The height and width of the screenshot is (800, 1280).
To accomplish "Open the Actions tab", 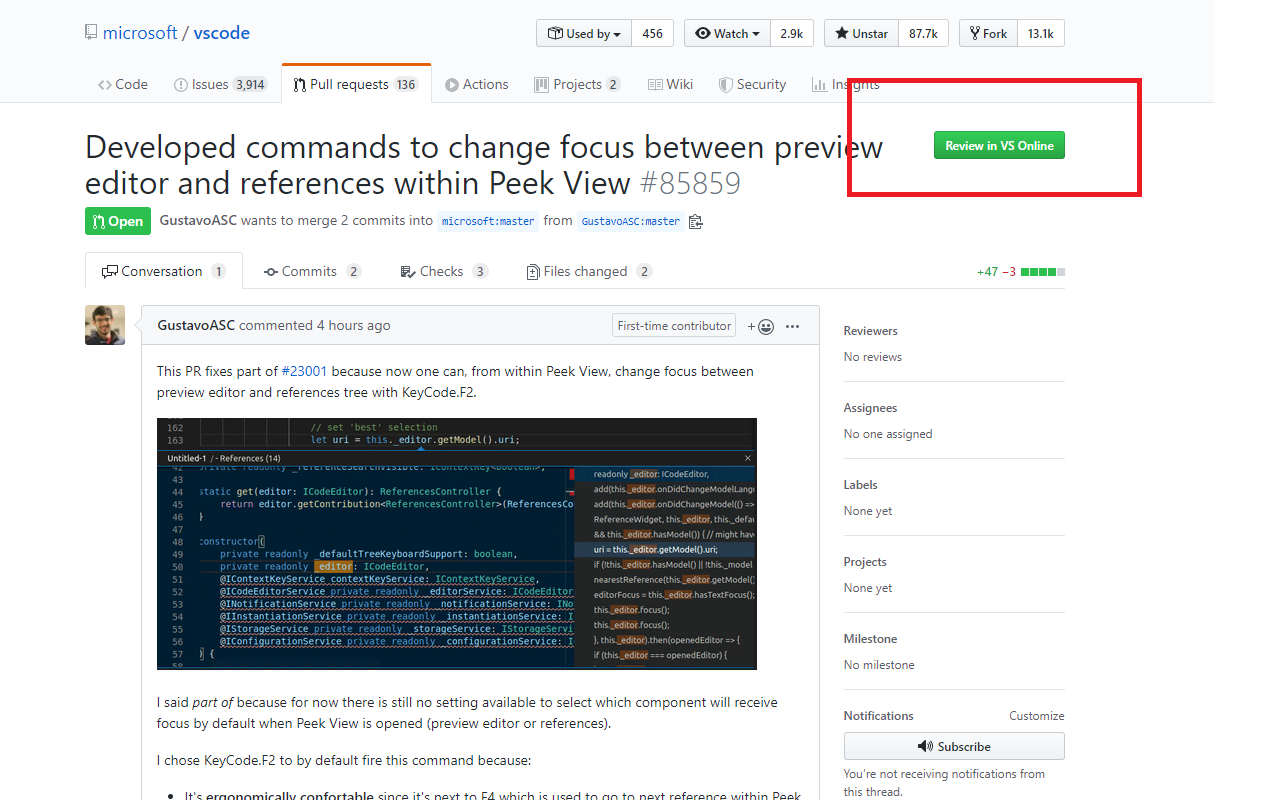I will pos(477,84).
